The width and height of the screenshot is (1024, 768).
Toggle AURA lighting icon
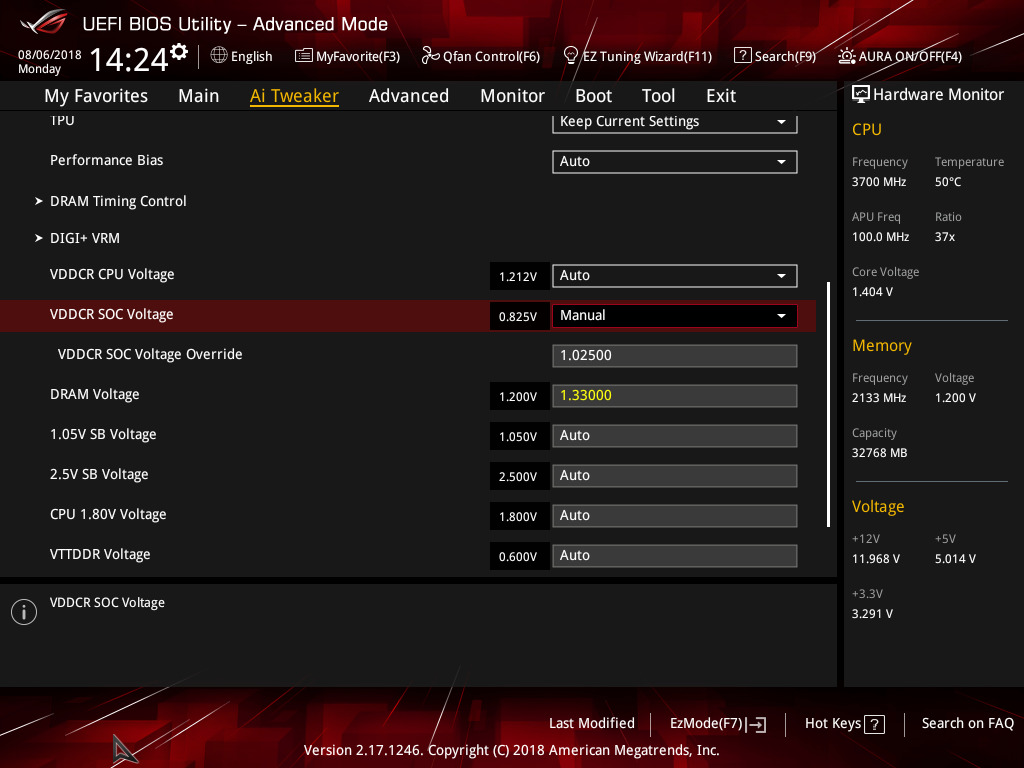click(x=846, y=56)
